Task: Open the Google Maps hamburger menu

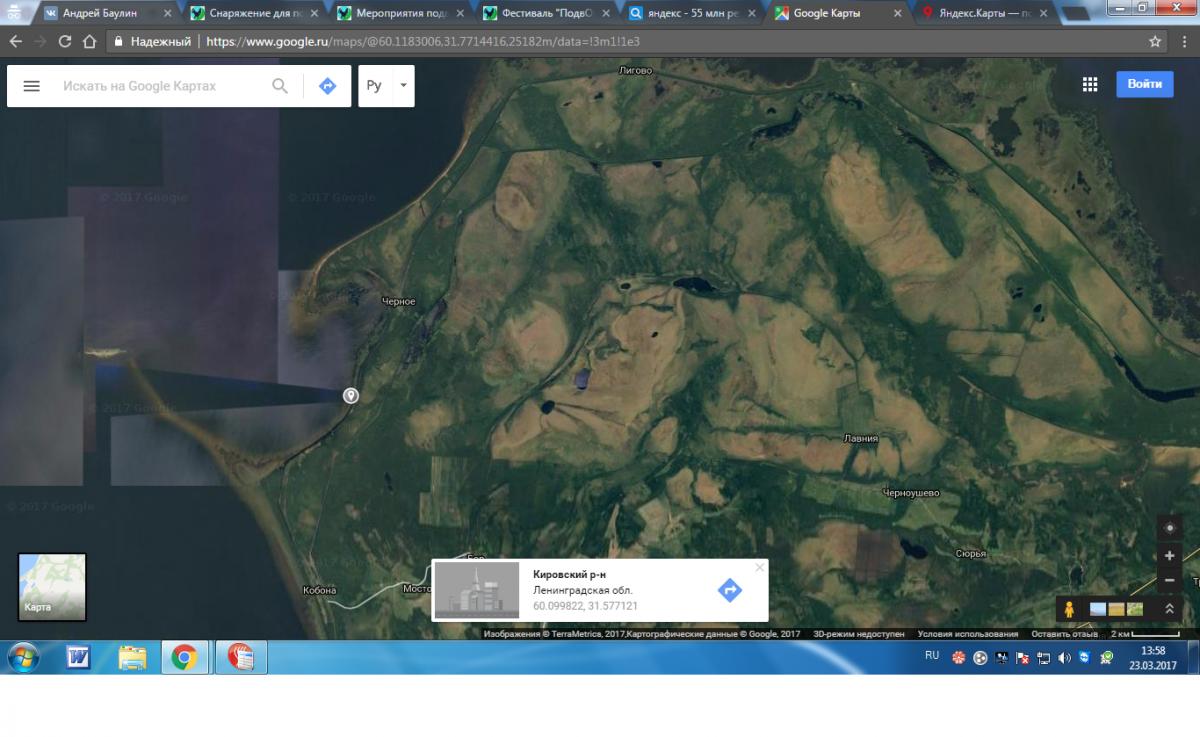Action: click(x=31, y=86)
